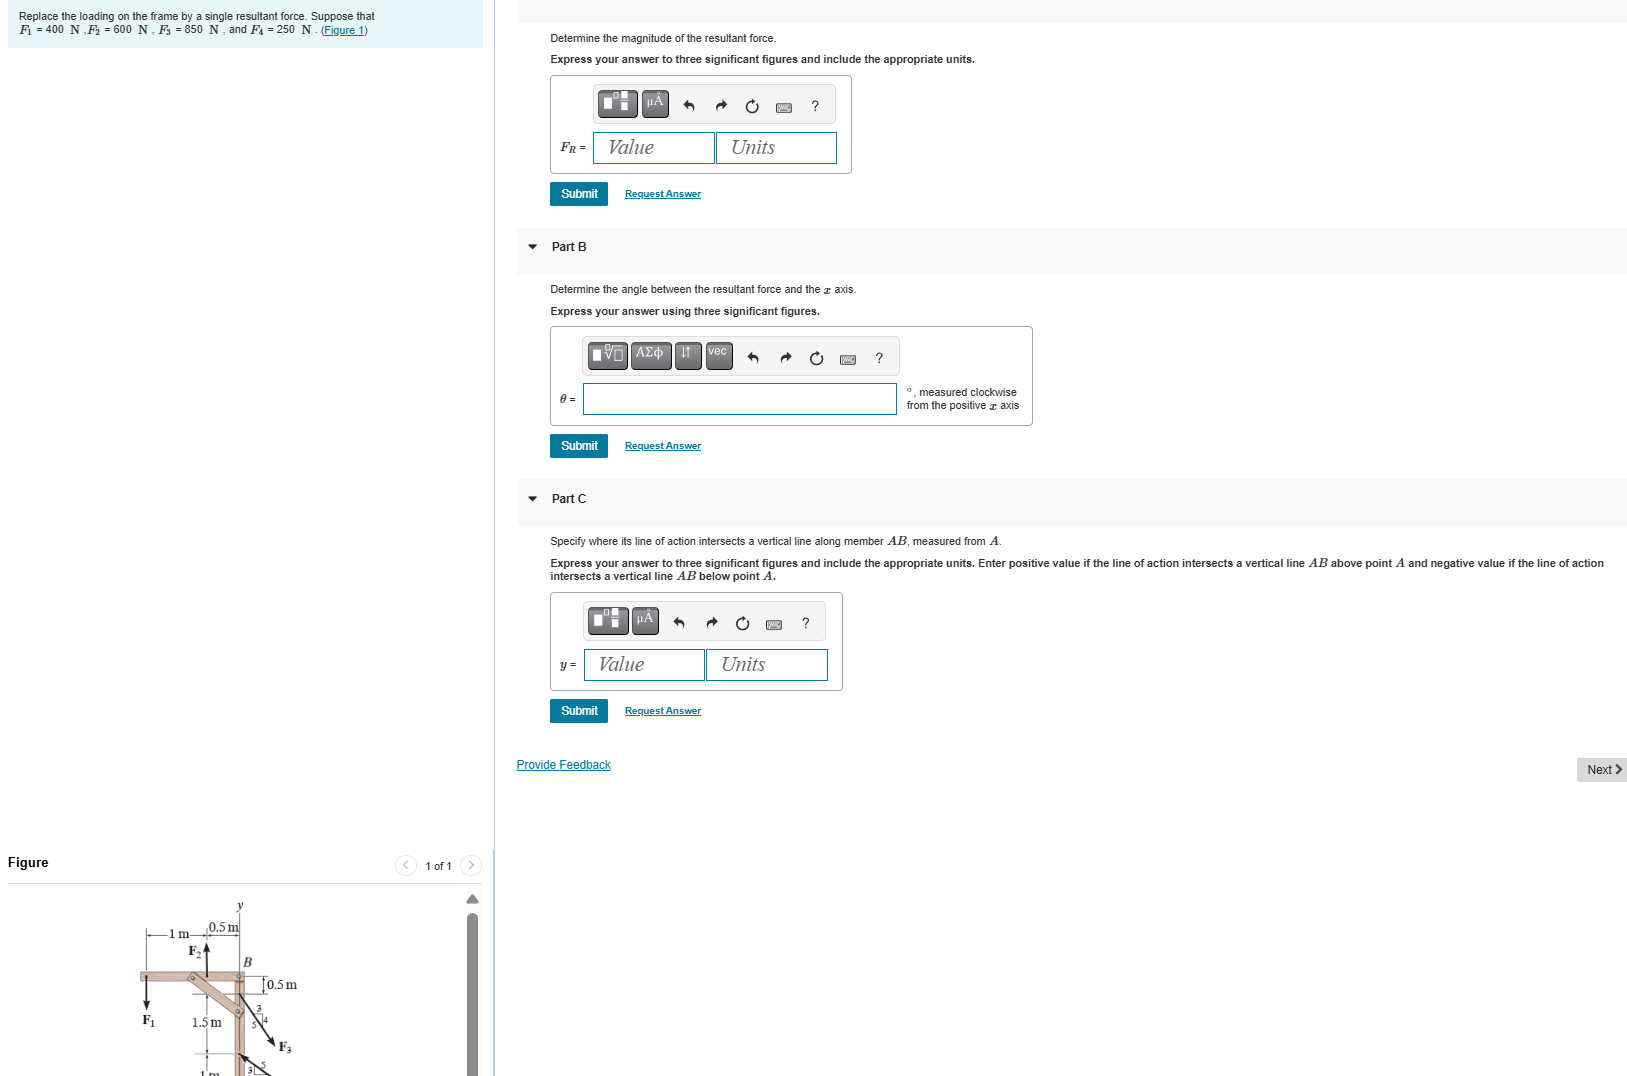Click the theta angle input field

(x=740, y=399)
